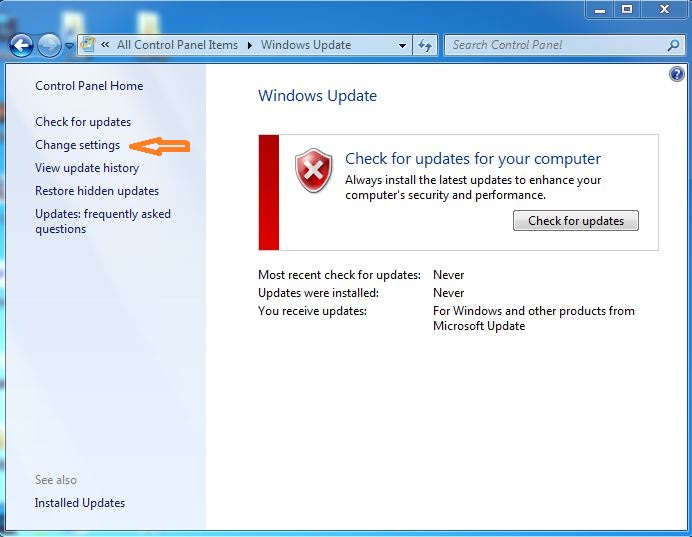Viewport: 692px width, 537px height.
Task: Open Updates: frequently asked questions
Action: click(103, 222)
